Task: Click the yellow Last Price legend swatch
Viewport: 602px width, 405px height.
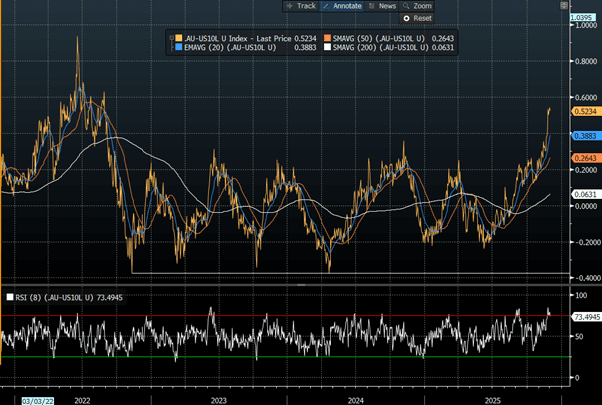Action: tap(175, 37)
